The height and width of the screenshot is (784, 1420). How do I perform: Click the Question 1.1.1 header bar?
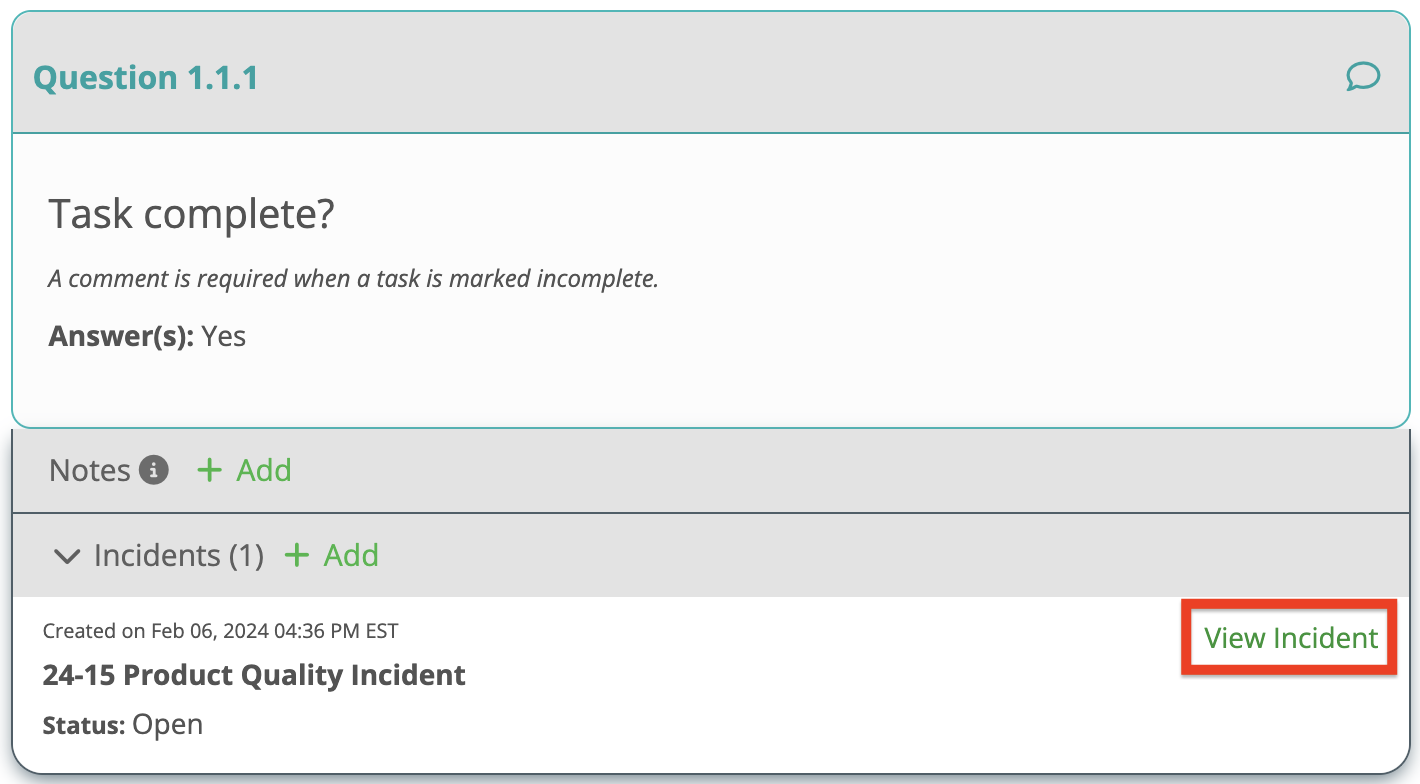point(710,73)
